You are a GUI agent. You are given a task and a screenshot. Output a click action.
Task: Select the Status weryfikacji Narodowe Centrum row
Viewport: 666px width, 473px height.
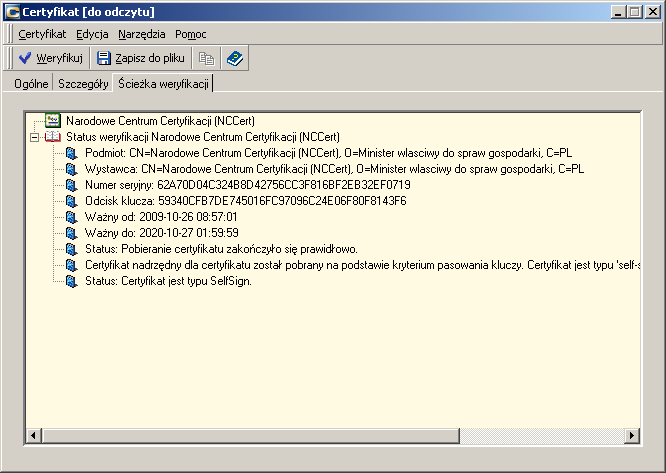(203, 137)
